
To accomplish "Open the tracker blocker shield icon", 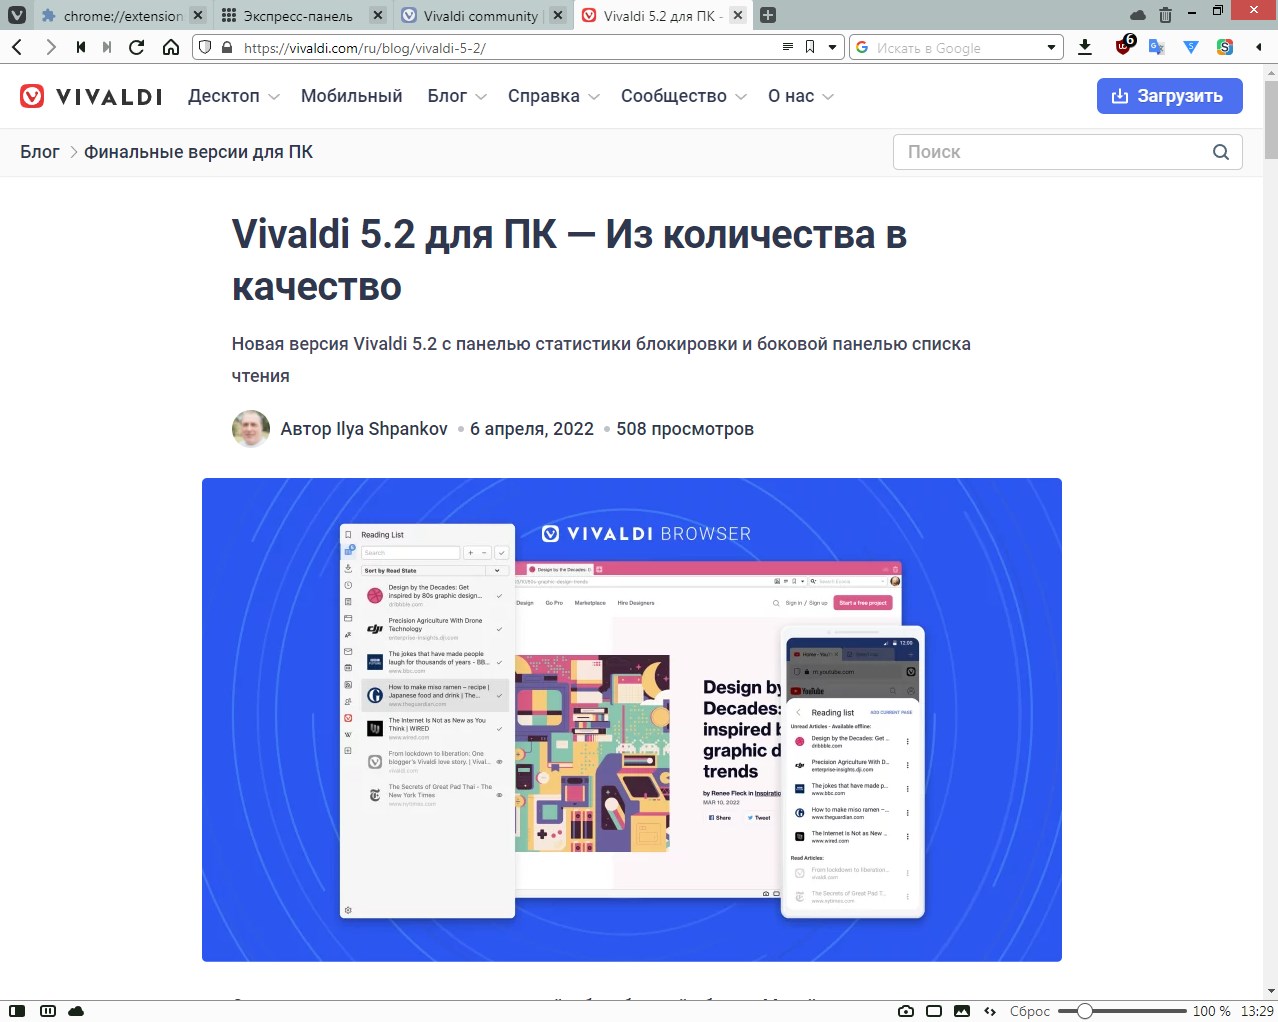I will [205, 47].
